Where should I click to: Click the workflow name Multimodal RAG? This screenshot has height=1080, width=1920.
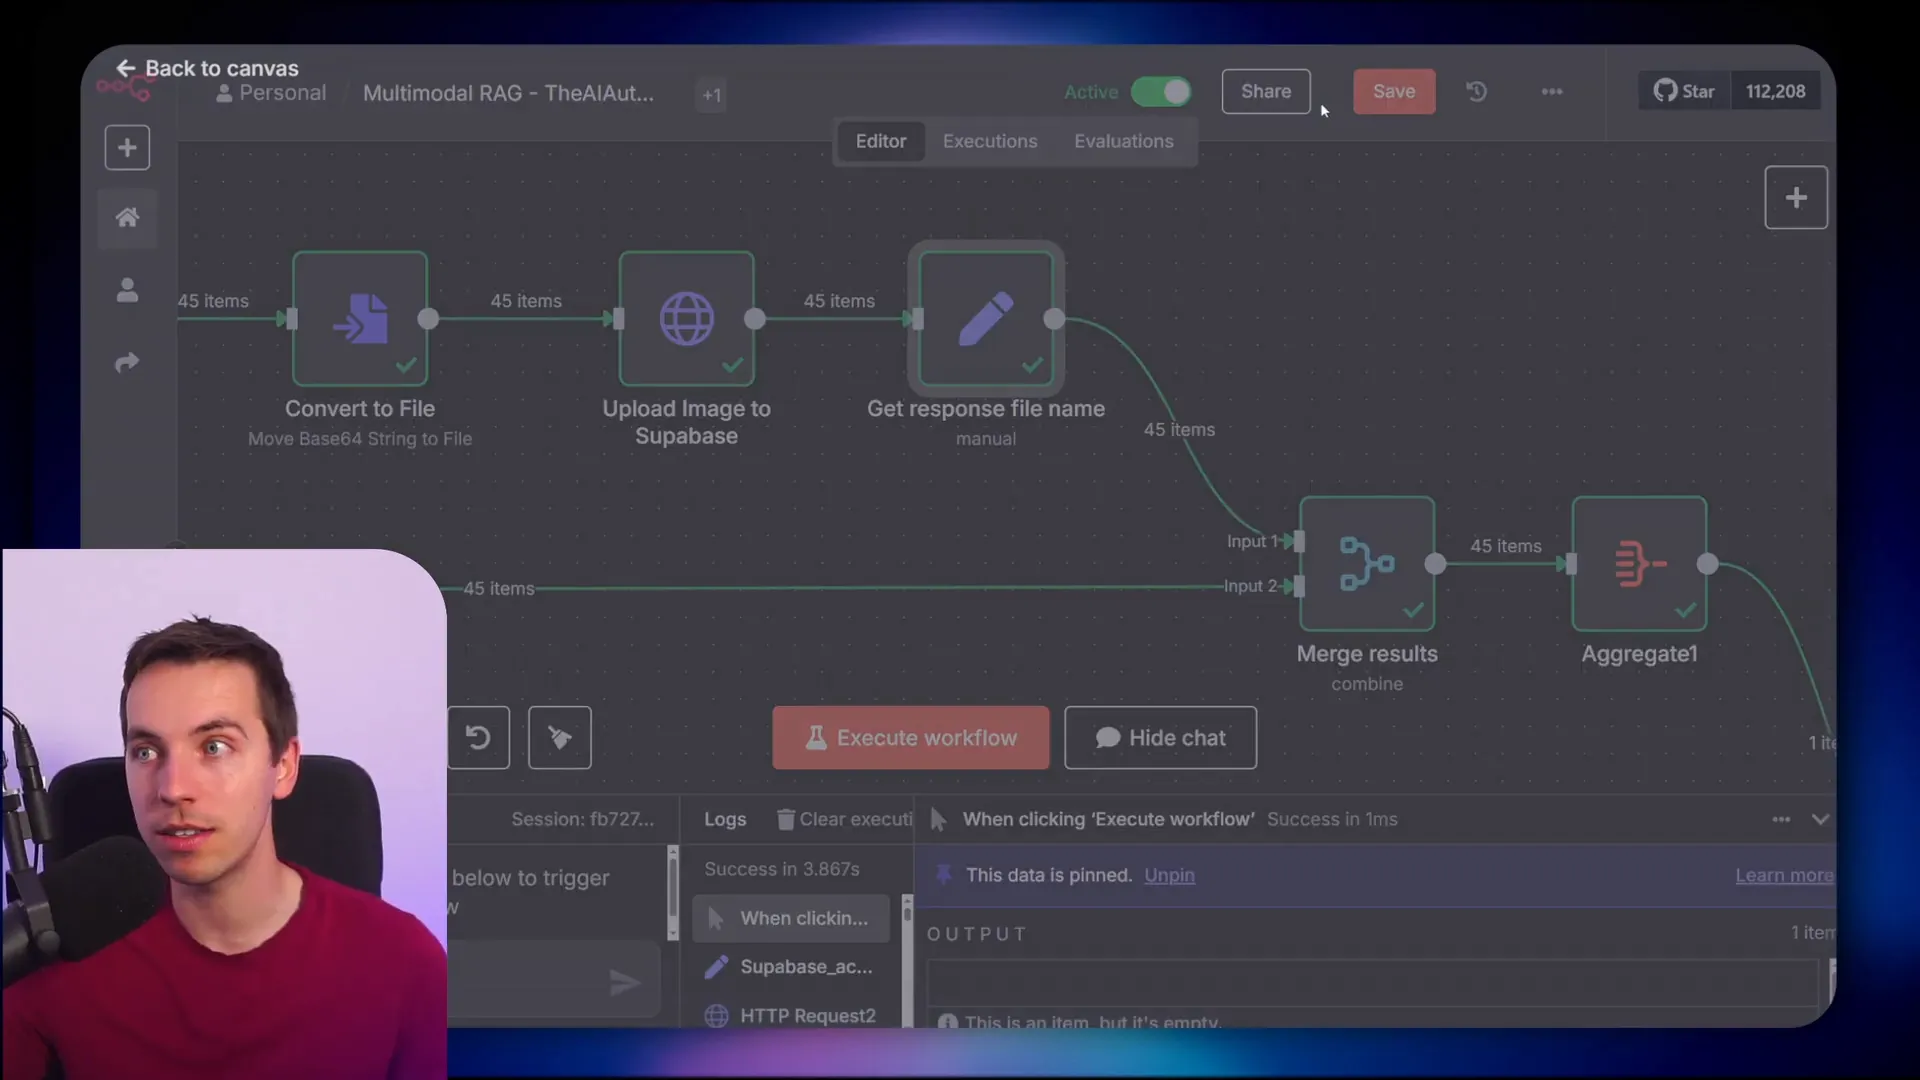508,93
